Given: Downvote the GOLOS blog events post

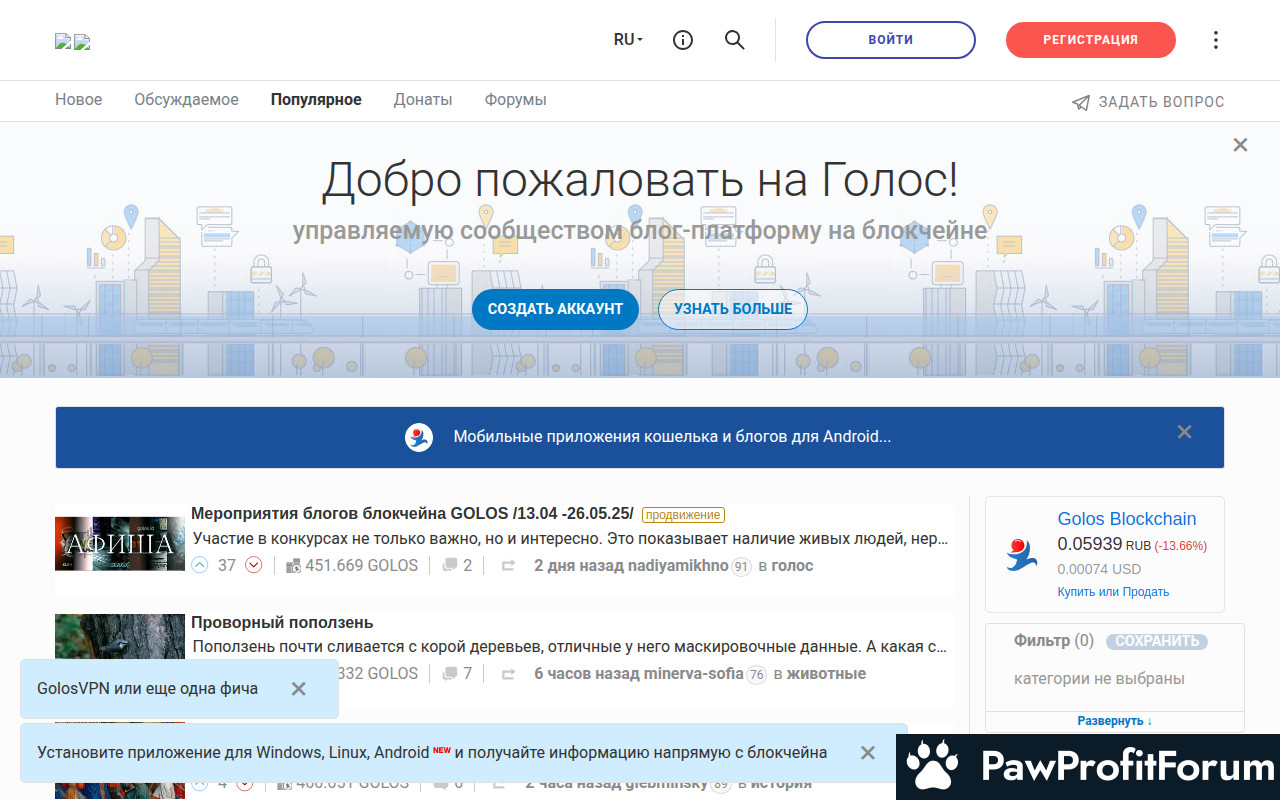Looking at the screenshot, I should 254,565.
